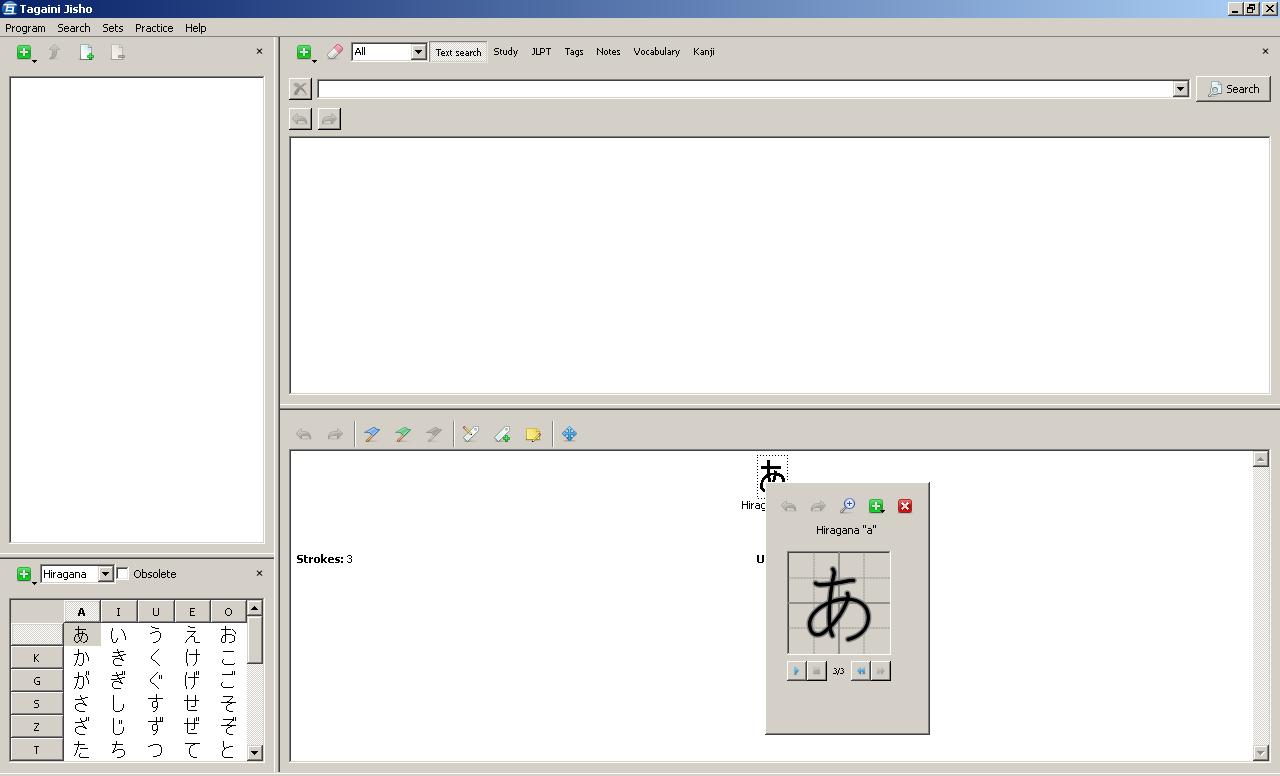Go to next search results
The width and height of the screenshot is (1280, 776).
tap(329, 120)
